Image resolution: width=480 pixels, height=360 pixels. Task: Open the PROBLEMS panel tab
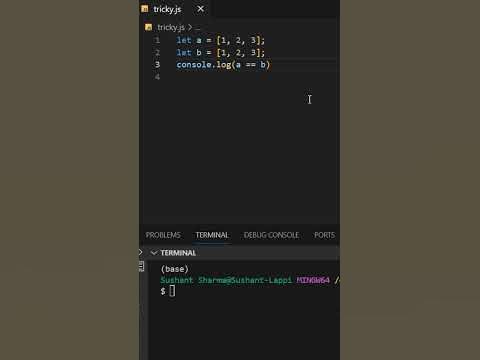(163, 235)
